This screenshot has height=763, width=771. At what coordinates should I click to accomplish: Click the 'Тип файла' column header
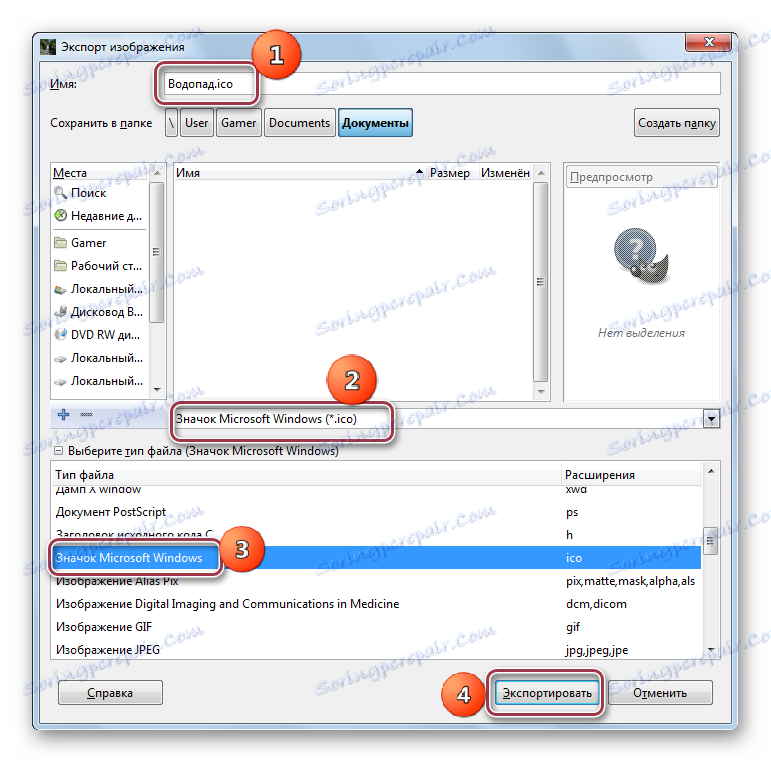pos(306,475)
